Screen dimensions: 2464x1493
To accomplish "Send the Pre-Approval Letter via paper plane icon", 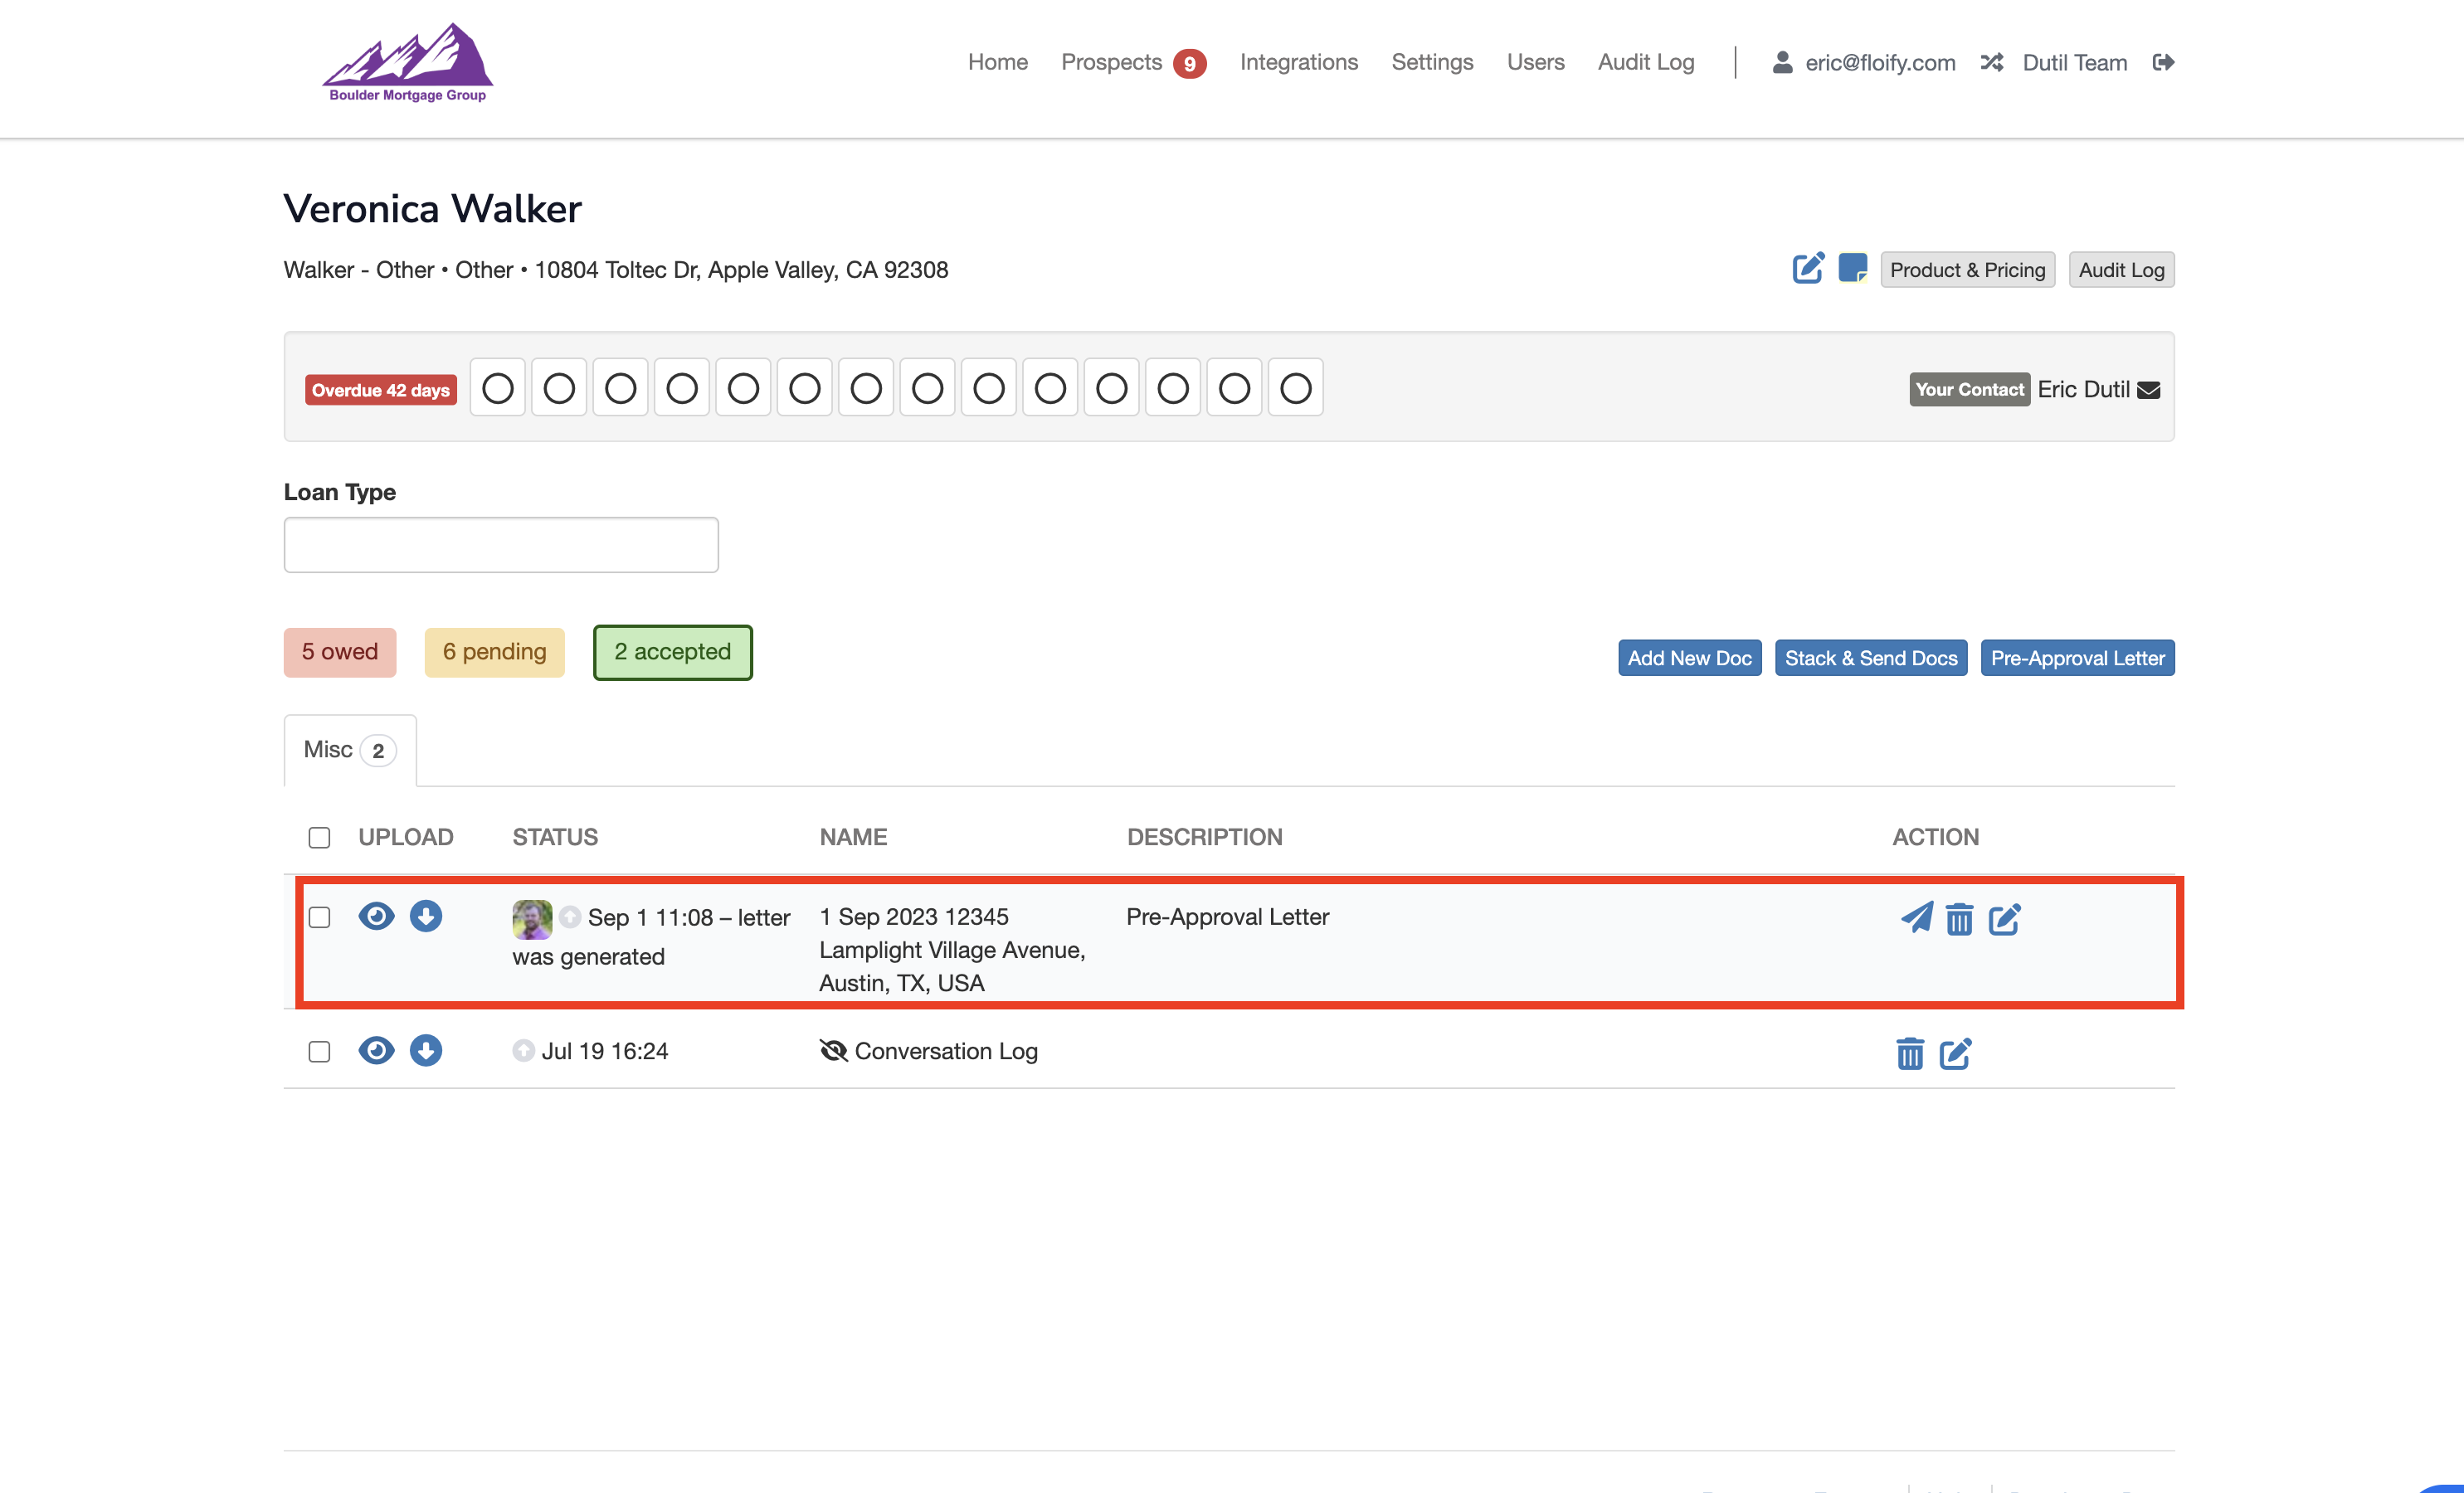I will click(1916, 917).
